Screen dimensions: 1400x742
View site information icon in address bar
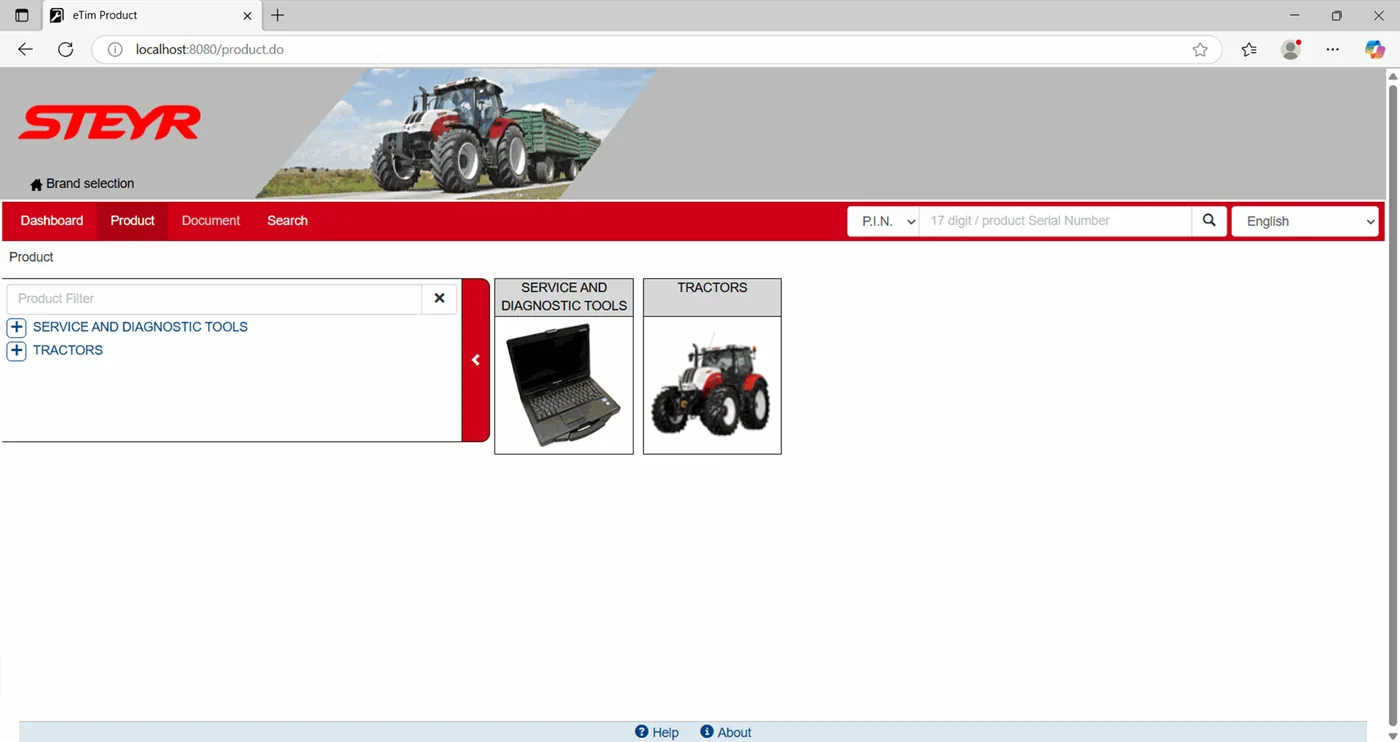[115, 50]
